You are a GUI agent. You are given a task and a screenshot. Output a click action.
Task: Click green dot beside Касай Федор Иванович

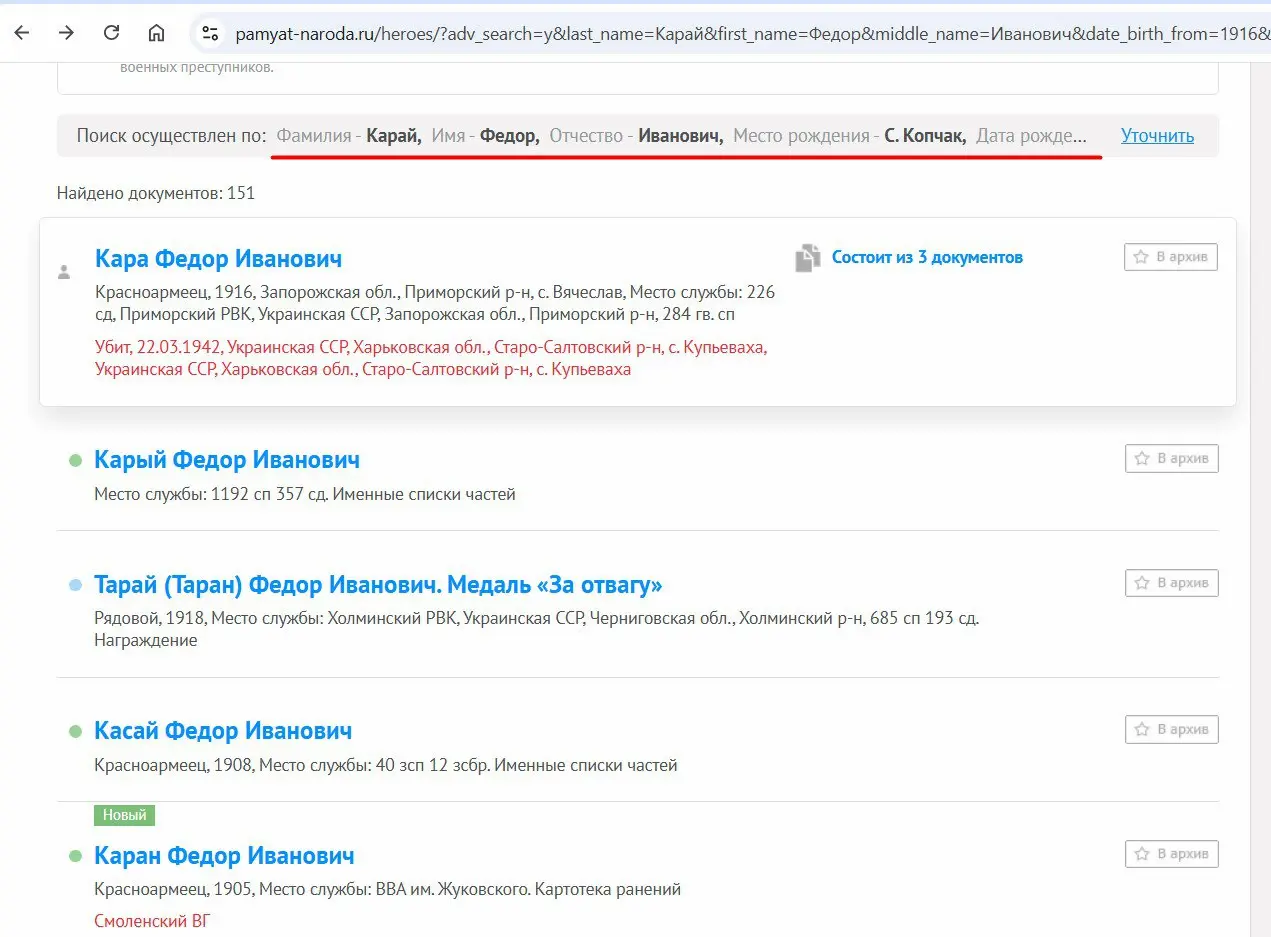click(74, 732)
